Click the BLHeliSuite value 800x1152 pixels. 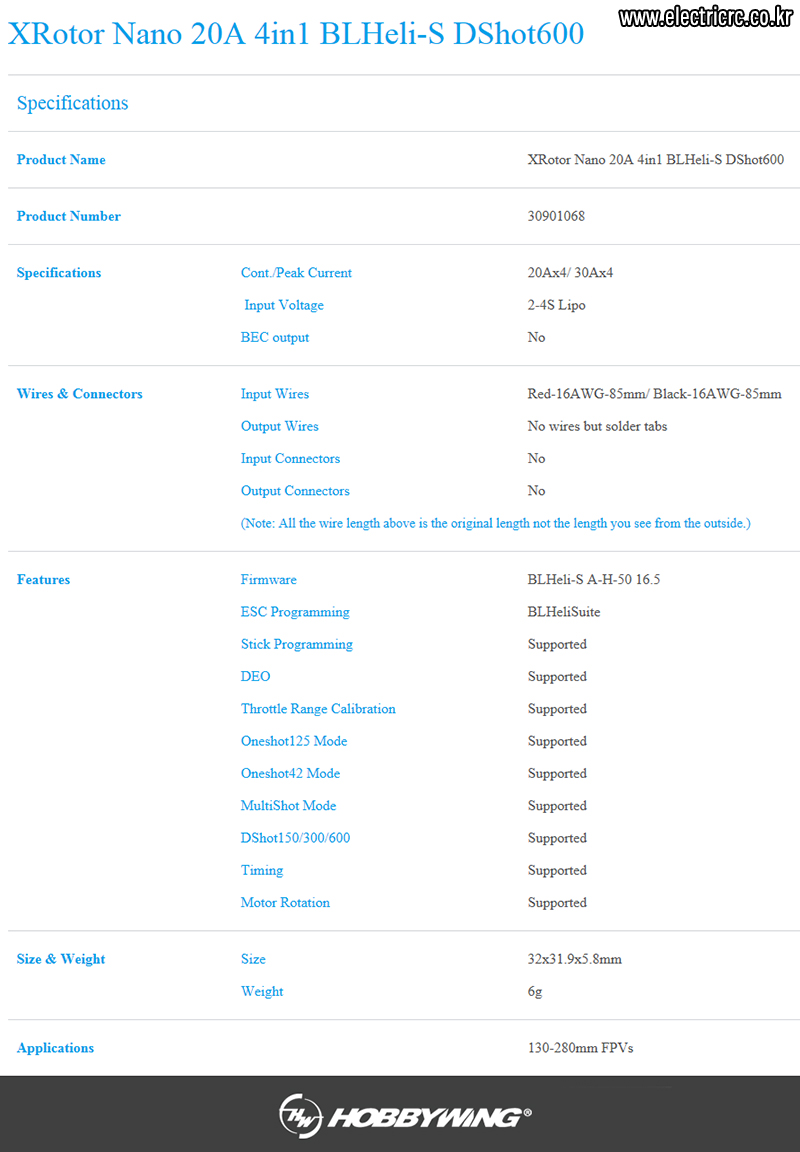(x=563, y=612)
